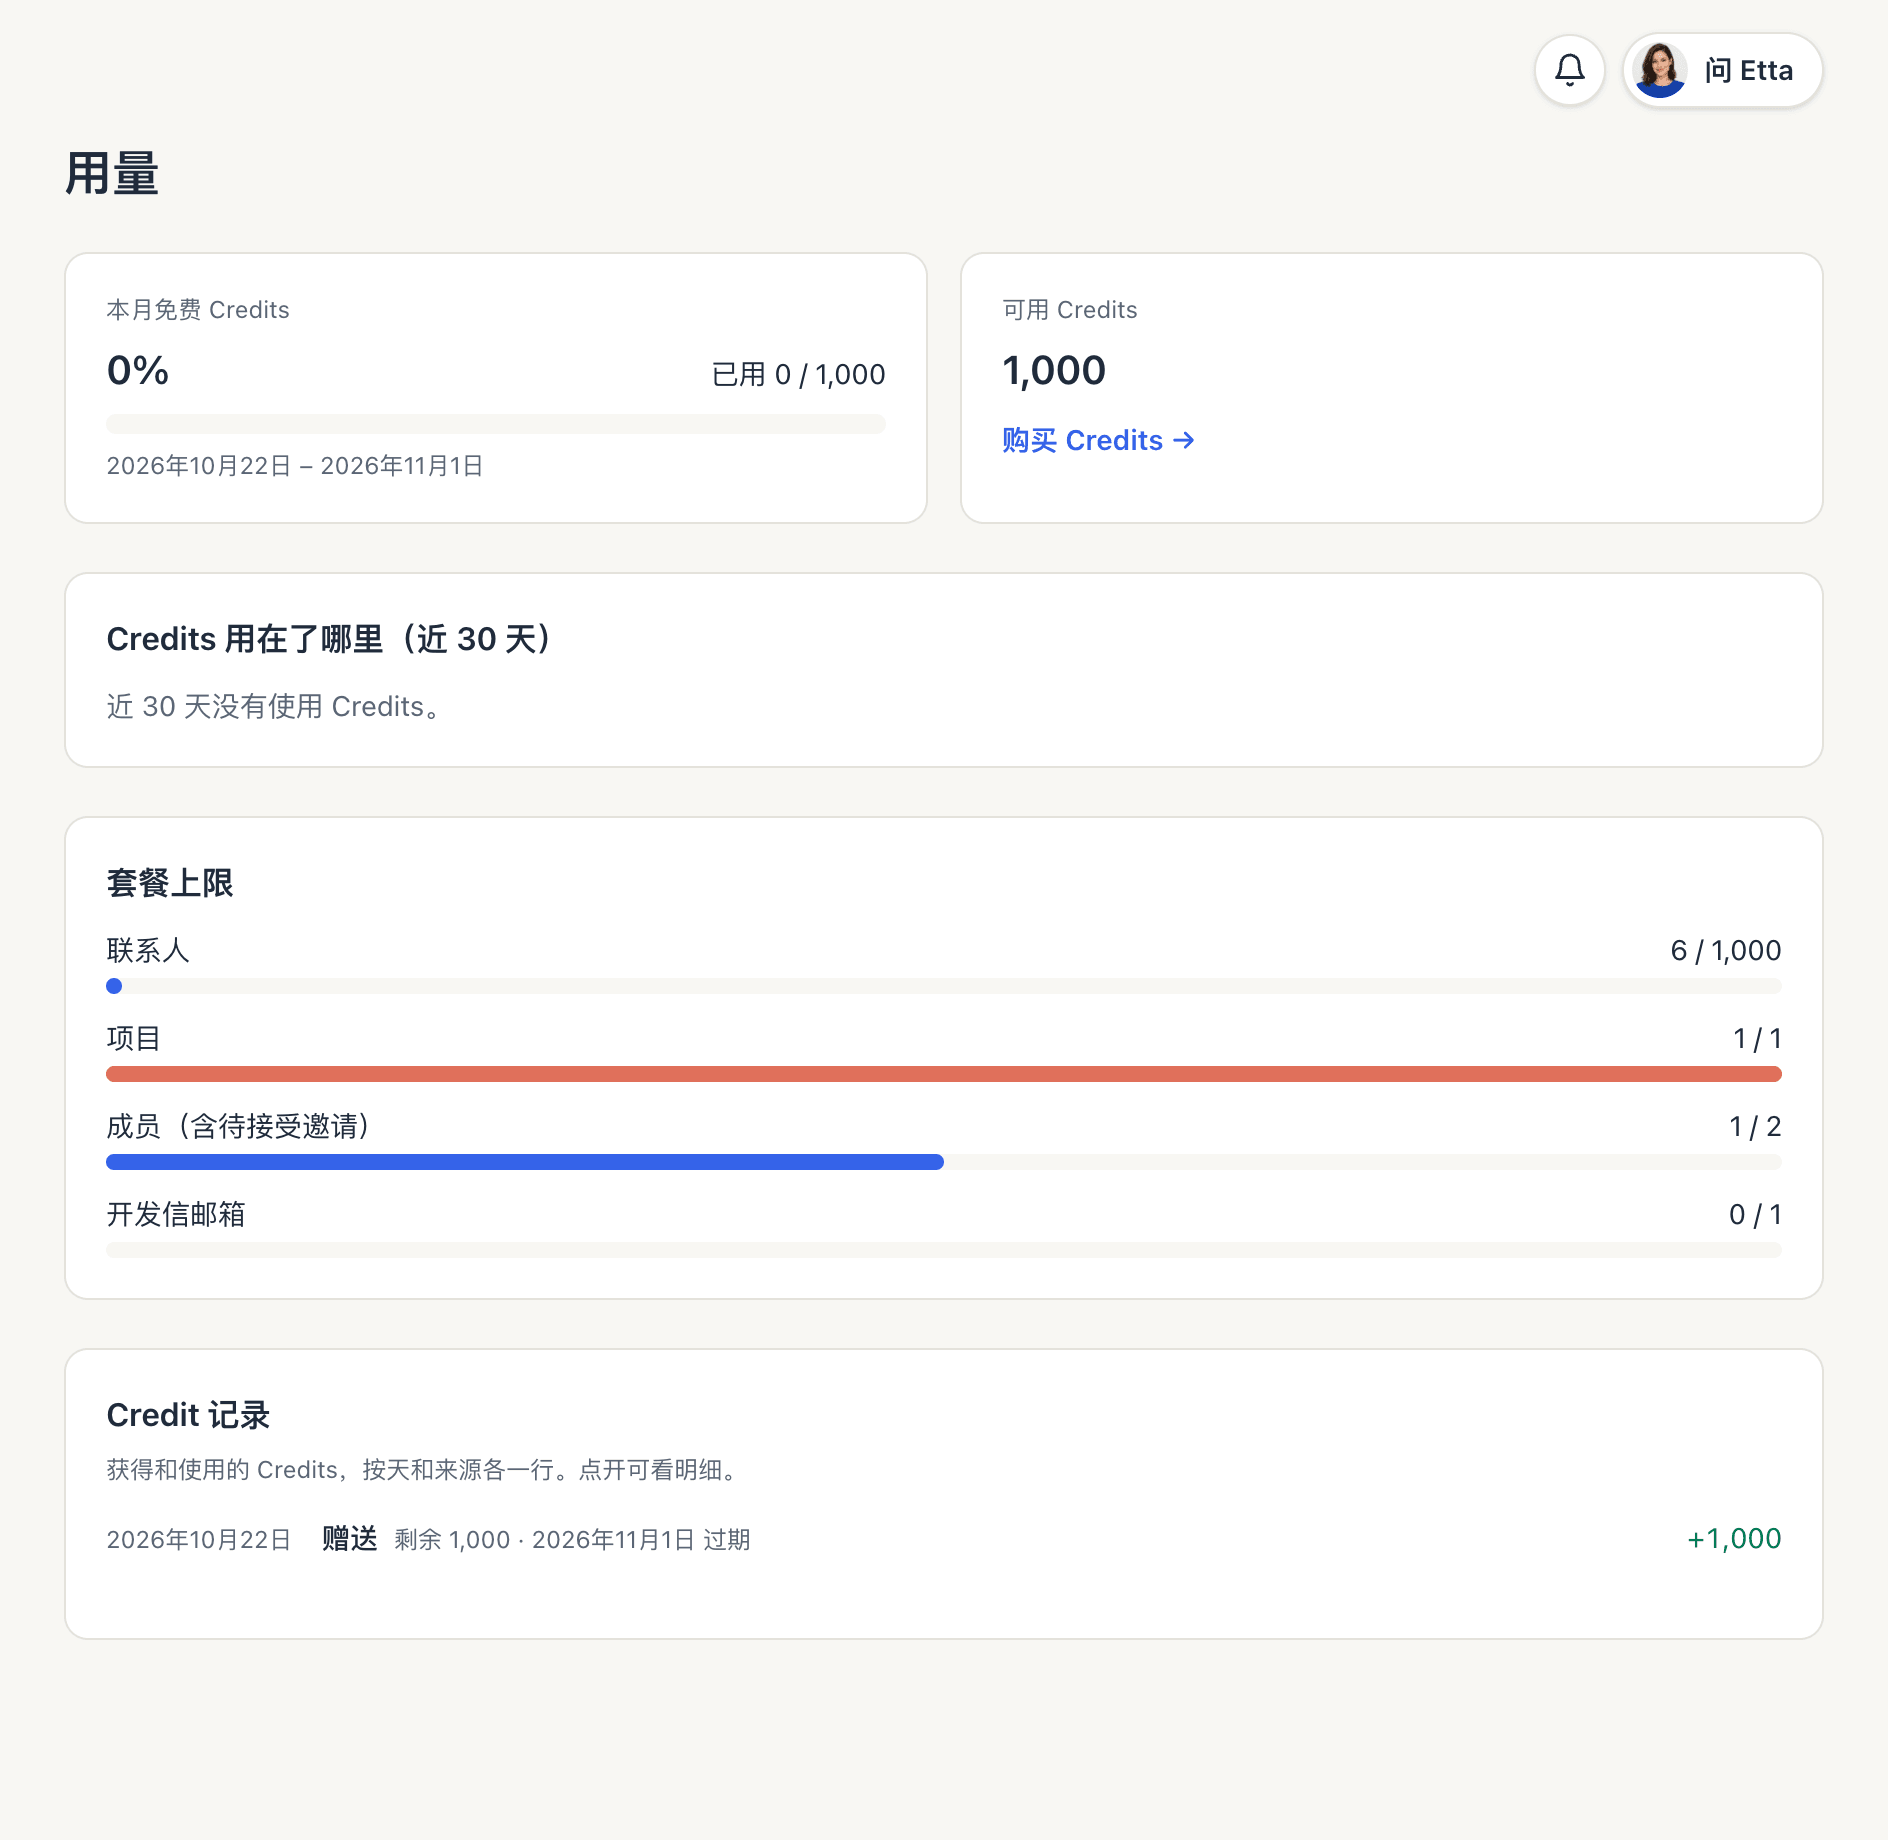
Task: Click the 已用 0 / 1,000 label
Action: [x=798, y=375]
